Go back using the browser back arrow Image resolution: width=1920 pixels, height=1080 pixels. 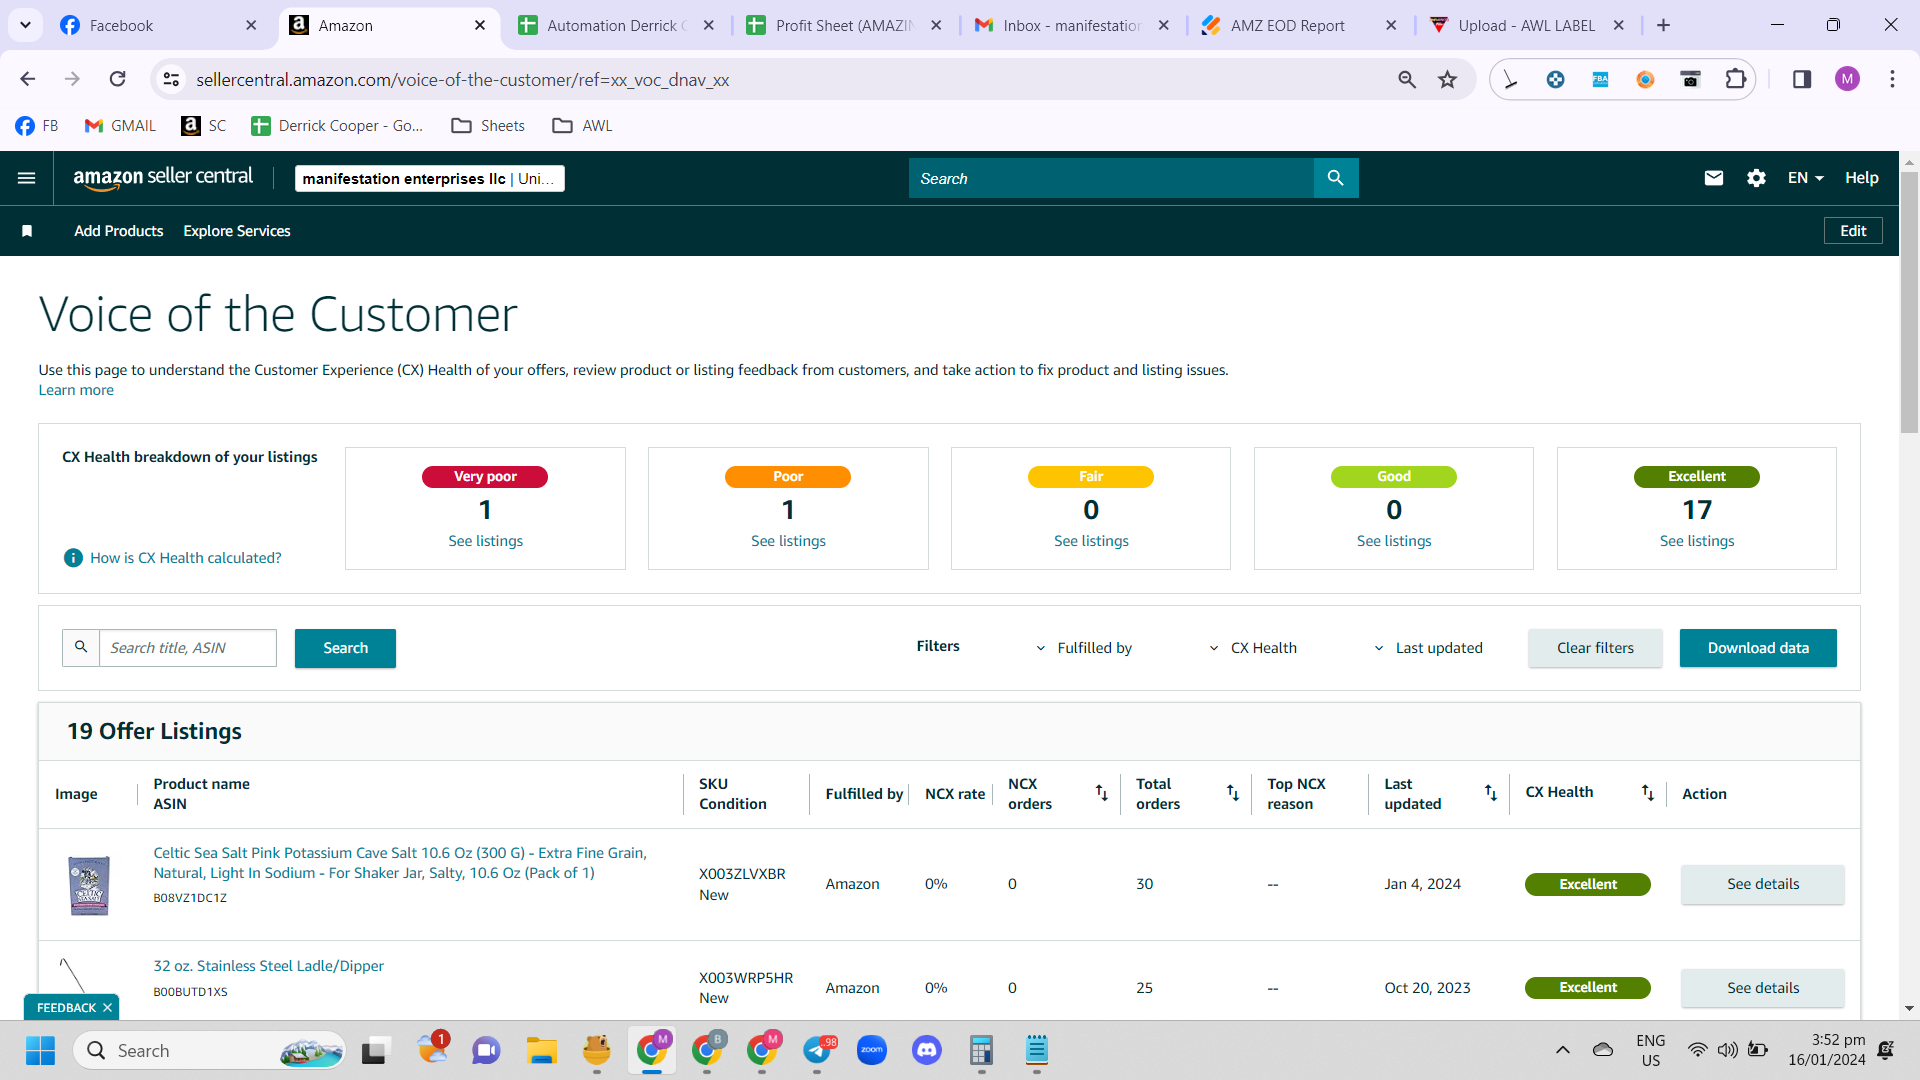point(28,79)
